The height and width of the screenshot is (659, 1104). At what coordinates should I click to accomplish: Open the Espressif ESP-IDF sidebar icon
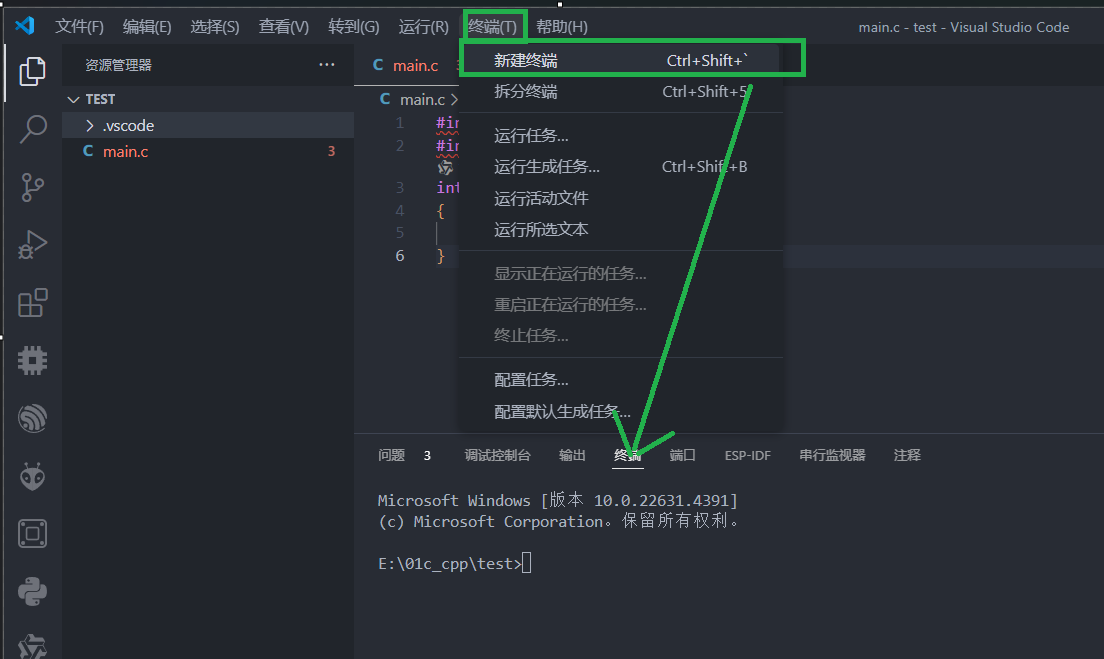click(32, 419)
